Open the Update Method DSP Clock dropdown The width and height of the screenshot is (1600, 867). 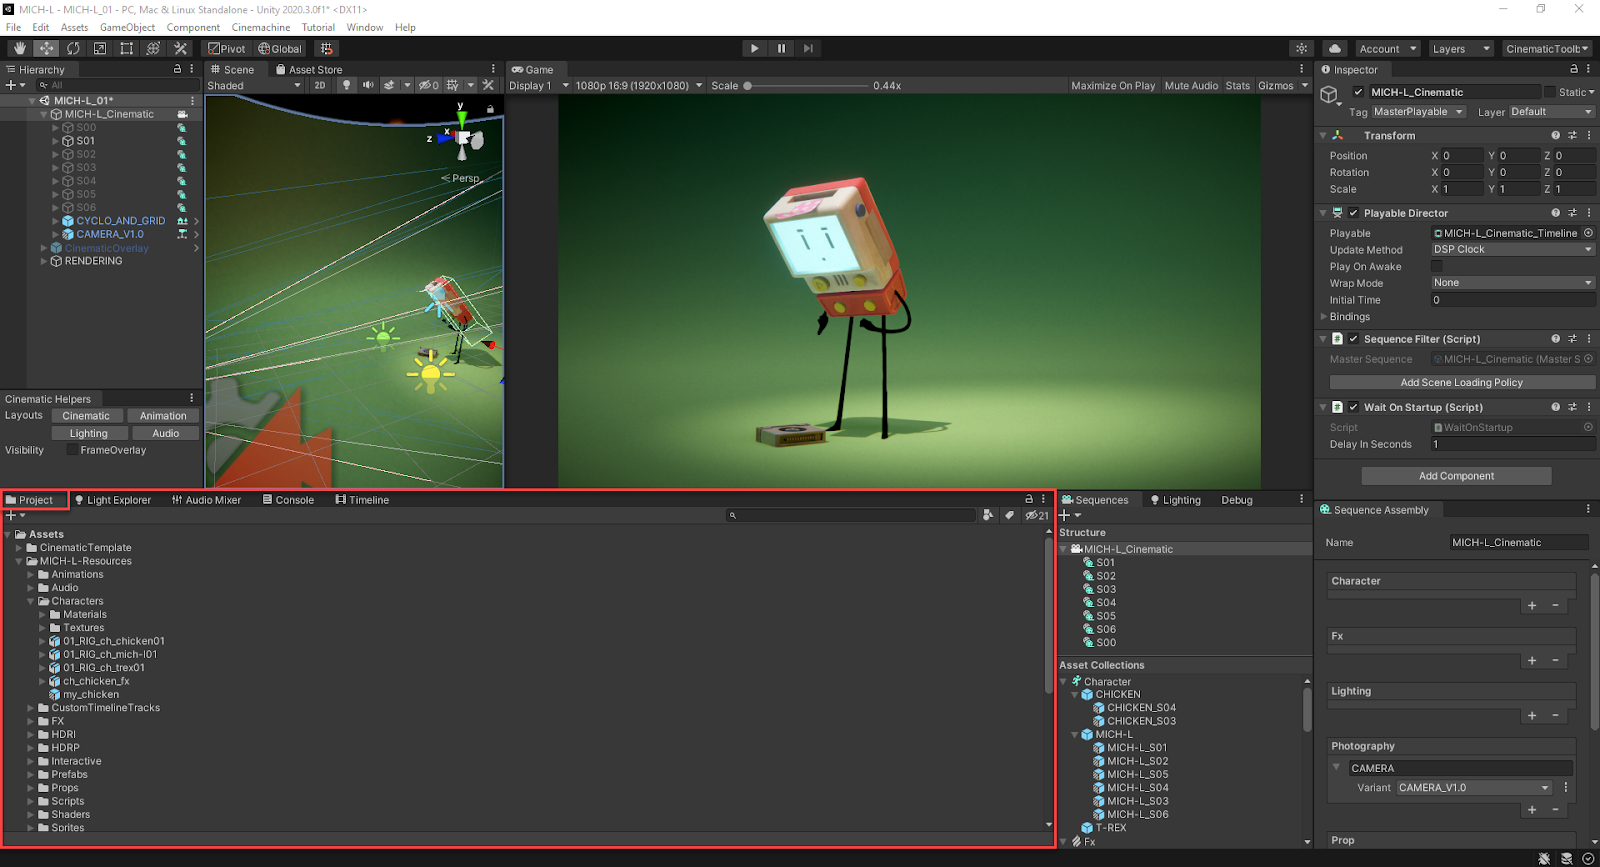pyautogui.click(x=1512, y=250)
